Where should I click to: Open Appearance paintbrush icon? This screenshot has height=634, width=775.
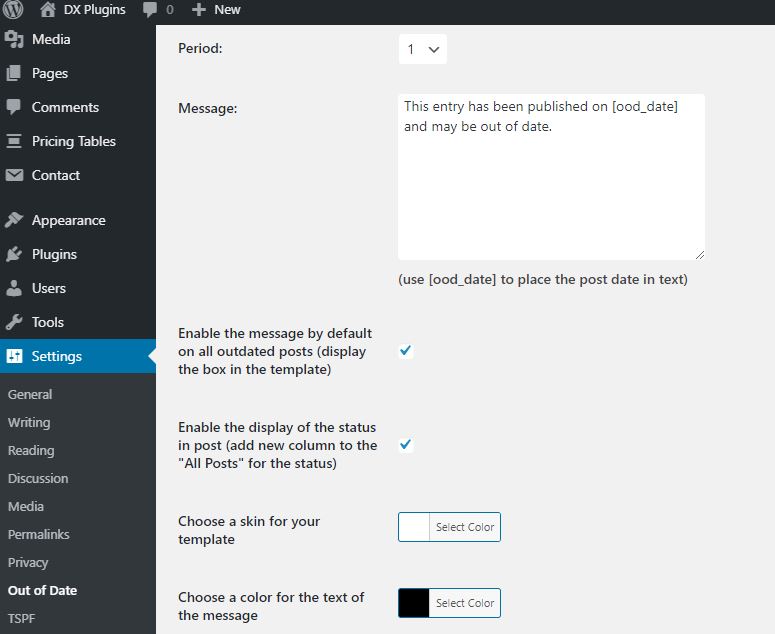pyautogui.click(x=14, y=220)
